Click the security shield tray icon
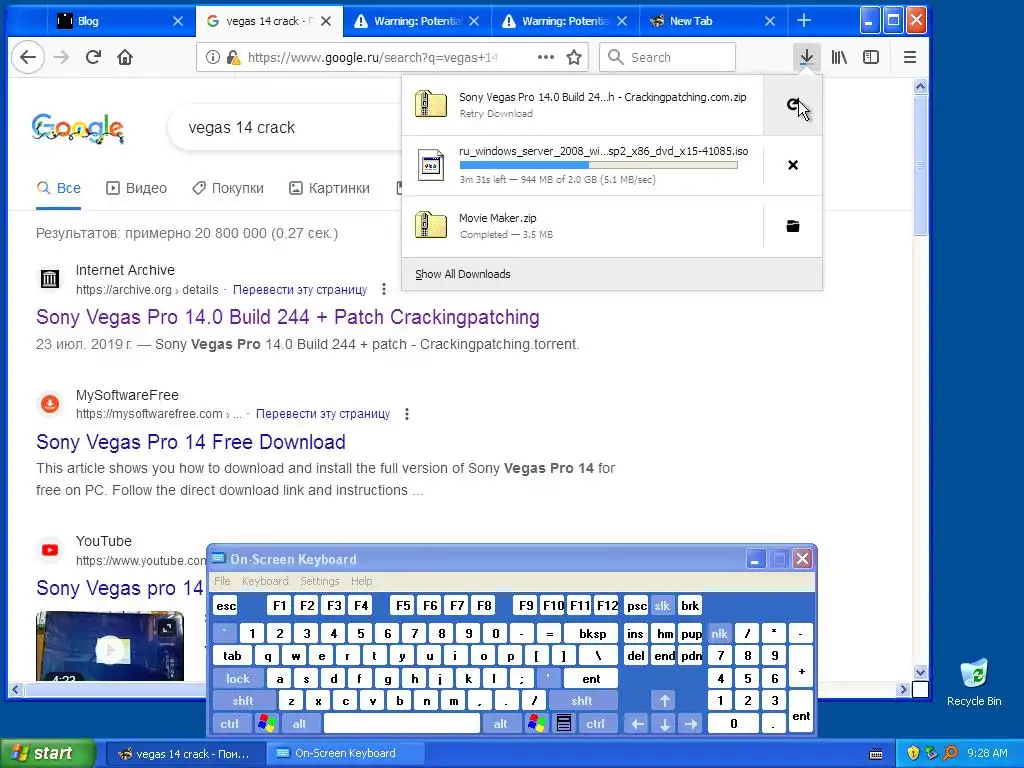 [912, 753]
